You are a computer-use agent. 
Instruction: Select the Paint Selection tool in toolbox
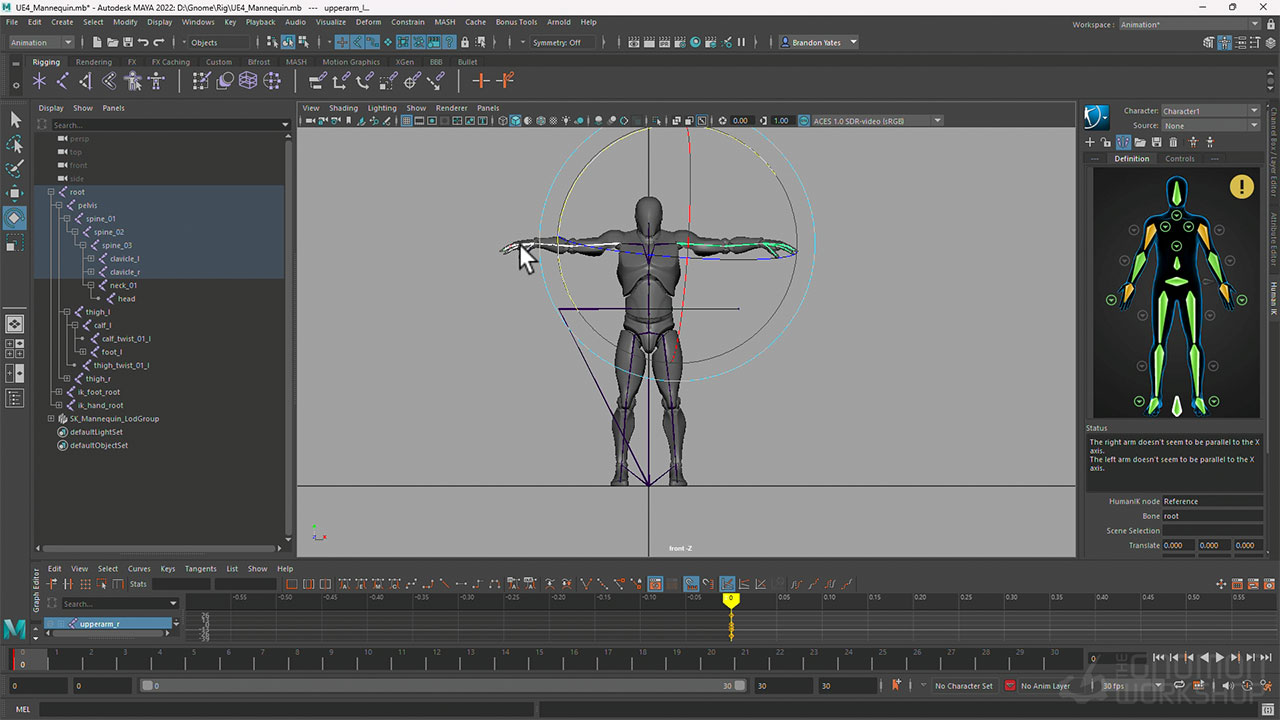pos(15,169)
